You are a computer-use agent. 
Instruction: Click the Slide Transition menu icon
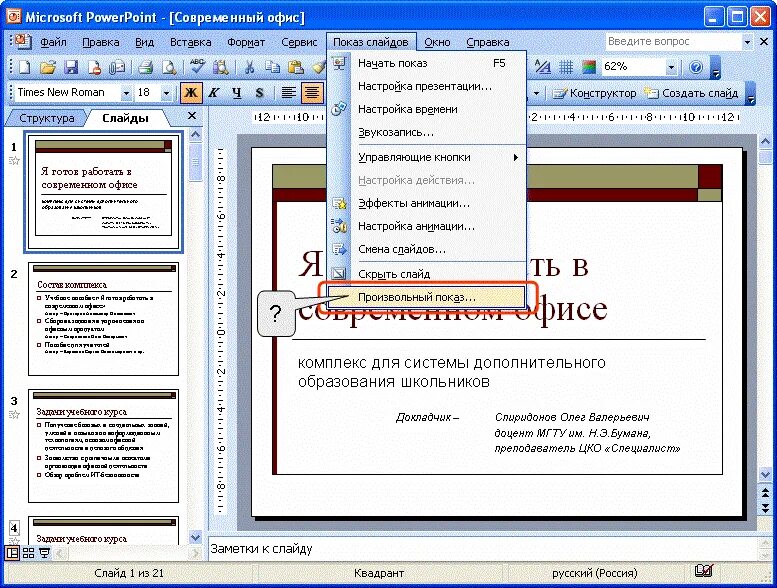tap(339, 249)
